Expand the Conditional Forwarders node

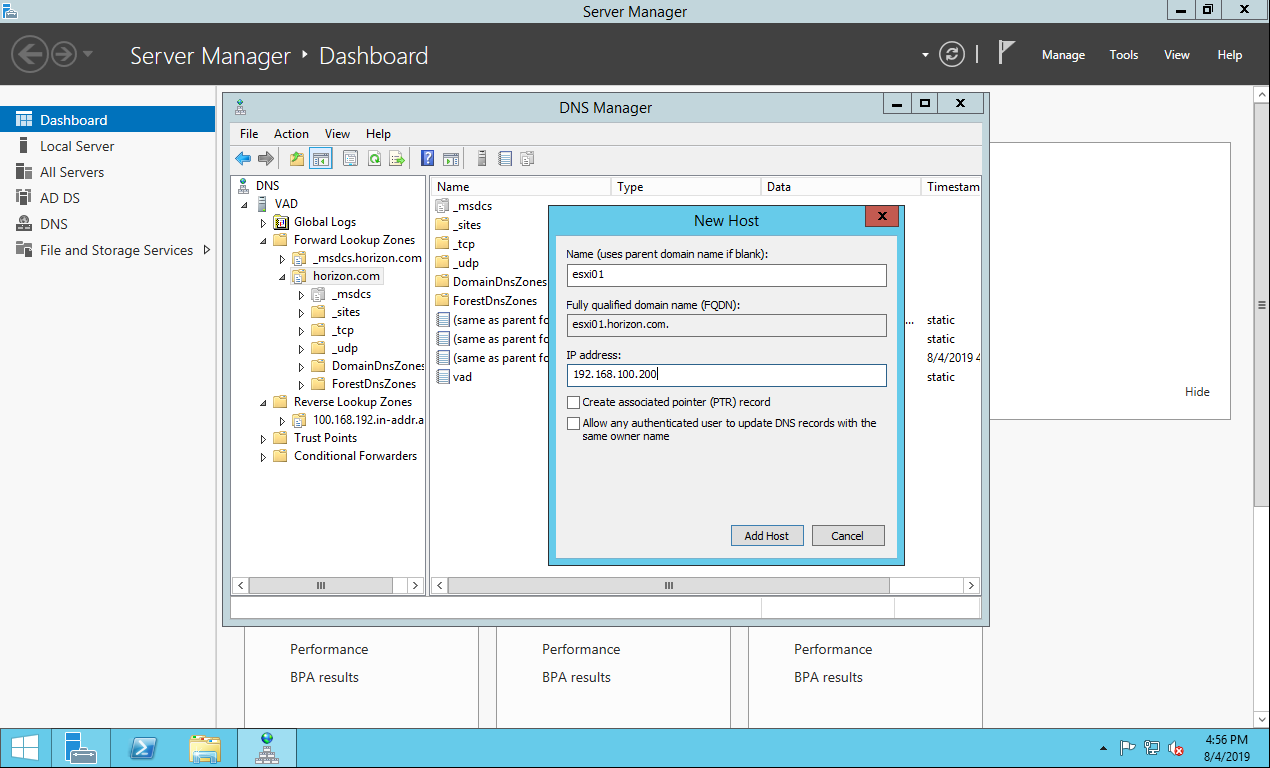[x=264, y=457]
